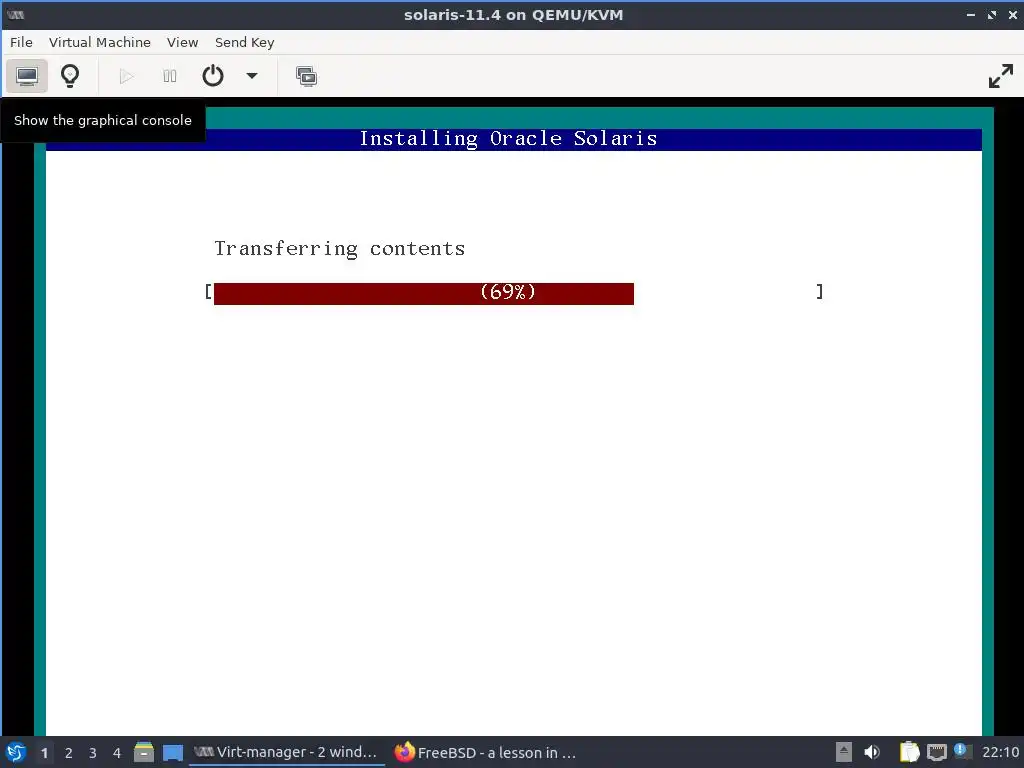Open the manage snapshots icon

coord(306,76)
